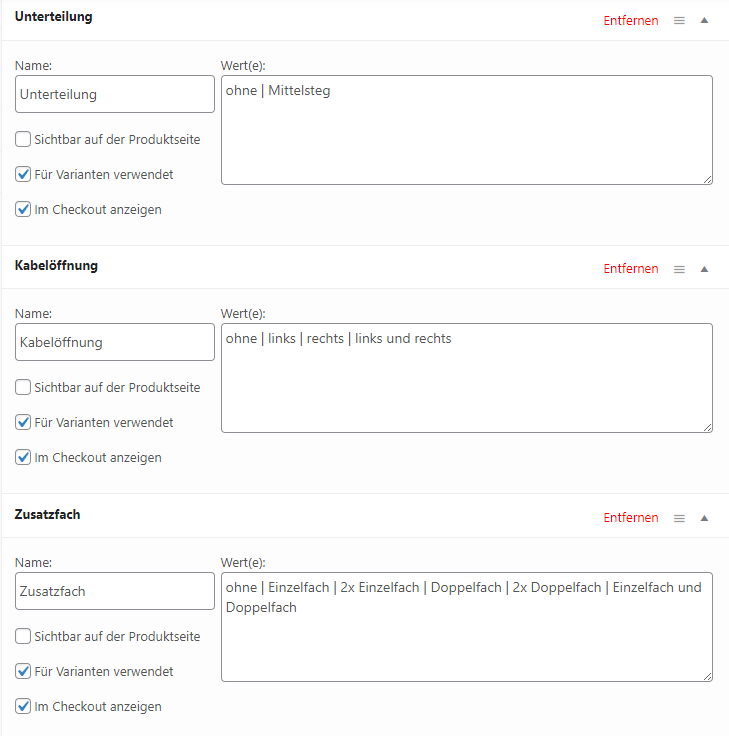Focus the Unterteilung name input field

[115, 94]
